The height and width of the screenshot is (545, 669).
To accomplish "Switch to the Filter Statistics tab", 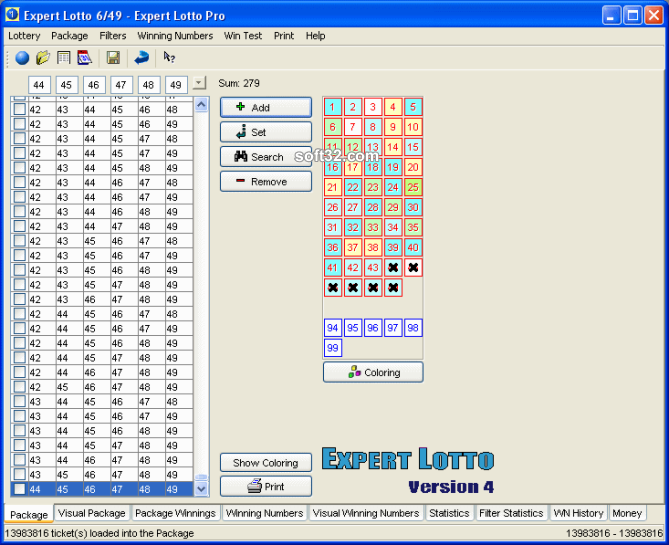I will coord(511,513).
